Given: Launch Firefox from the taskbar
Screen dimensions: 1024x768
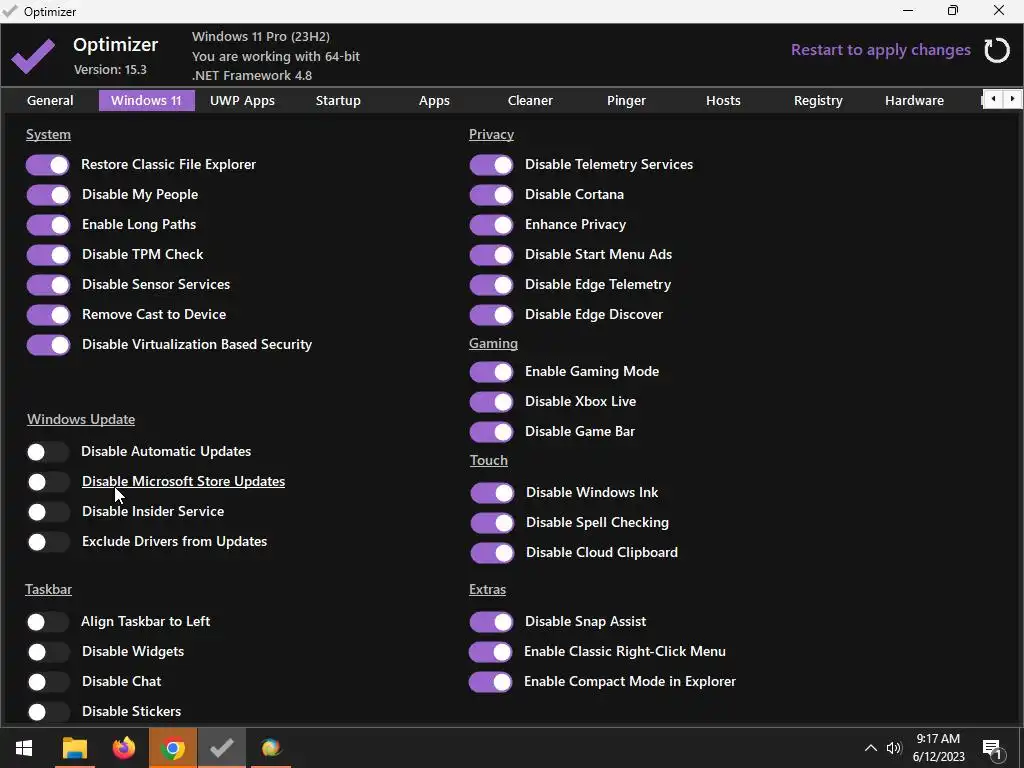Looking at the screenshot, I should click(x=123, y=748).
